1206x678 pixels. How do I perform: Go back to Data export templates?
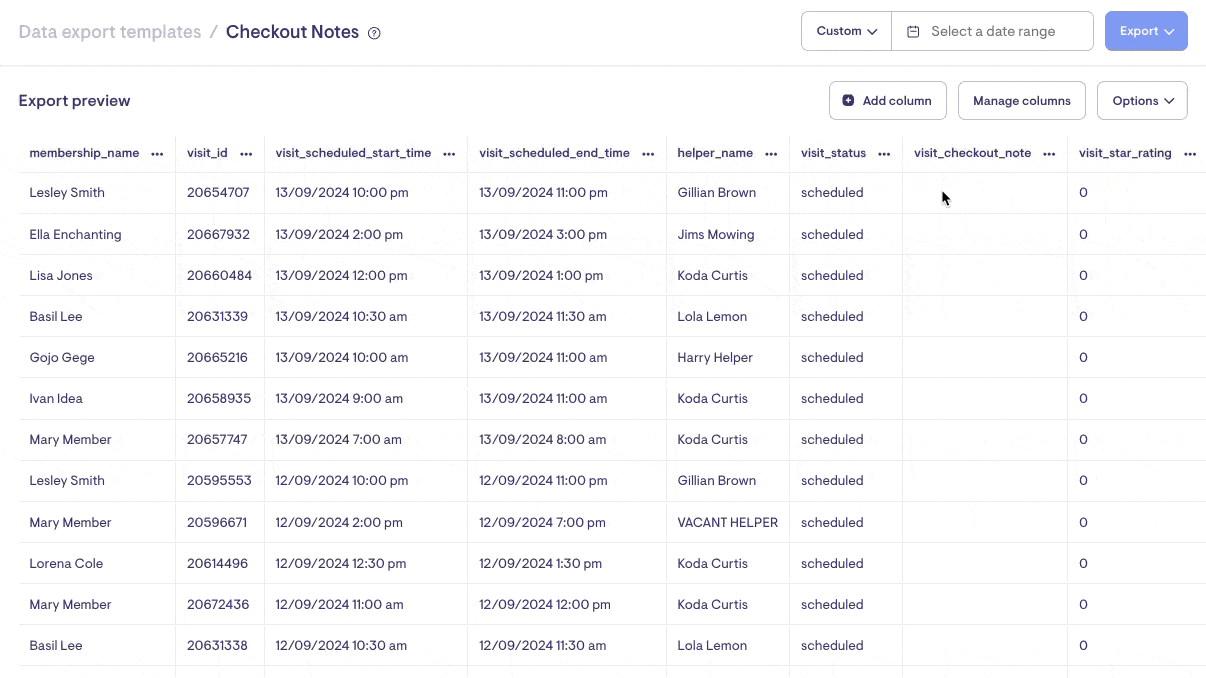pos(110,32)
